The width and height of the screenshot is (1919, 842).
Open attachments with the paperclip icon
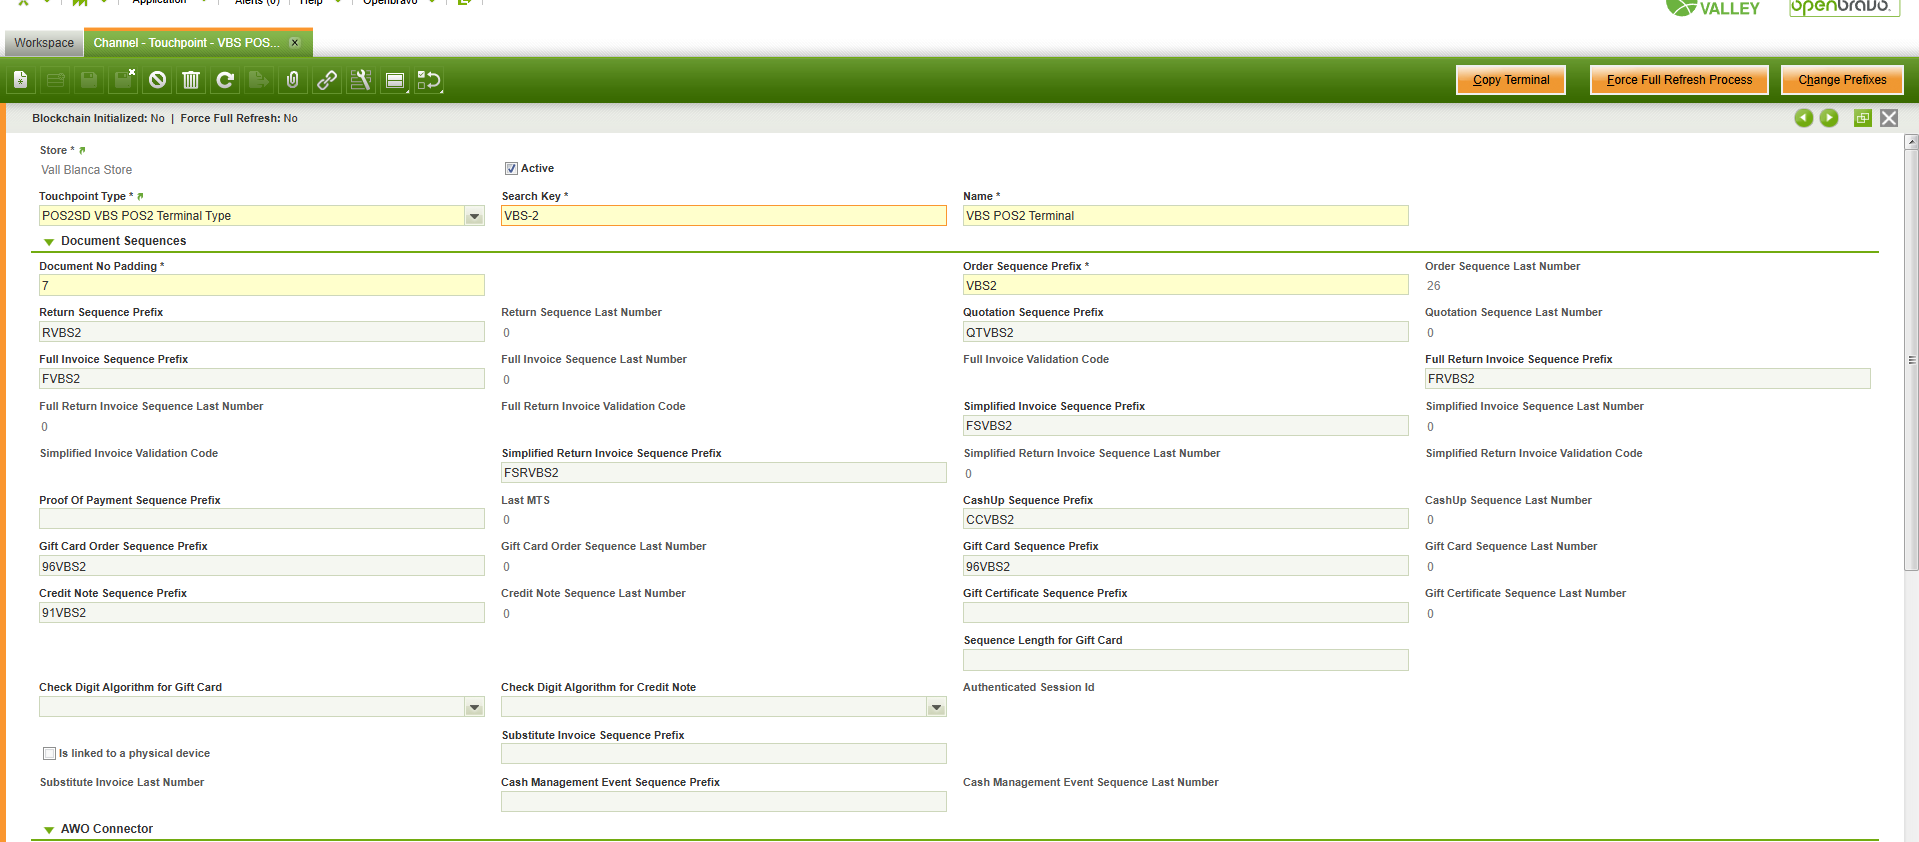[x=293, y=80]
